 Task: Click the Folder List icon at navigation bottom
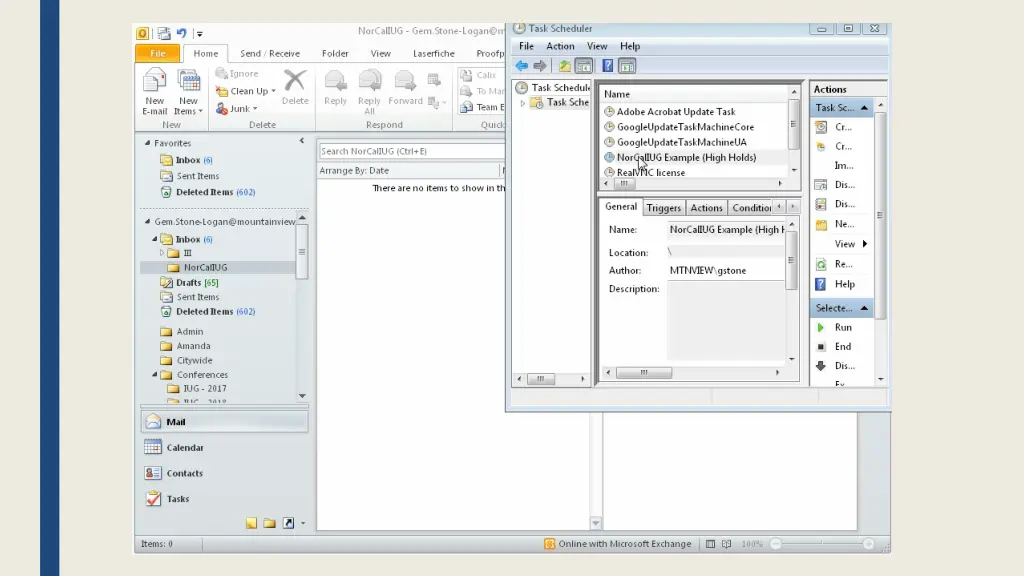pyautogui.click(x=270, y=523)
